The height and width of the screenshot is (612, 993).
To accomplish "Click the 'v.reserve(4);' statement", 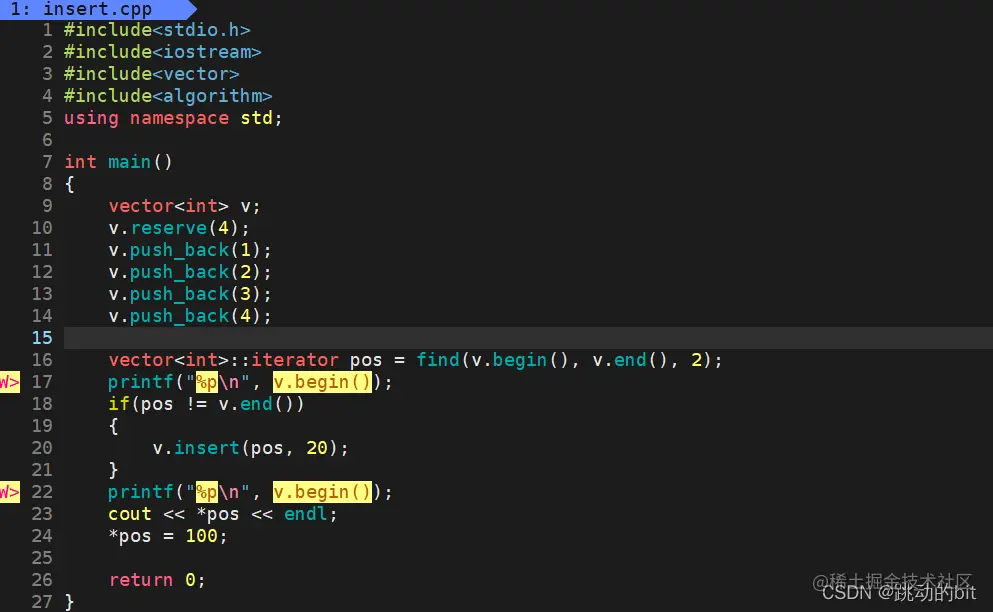I will tap(179, 228).
